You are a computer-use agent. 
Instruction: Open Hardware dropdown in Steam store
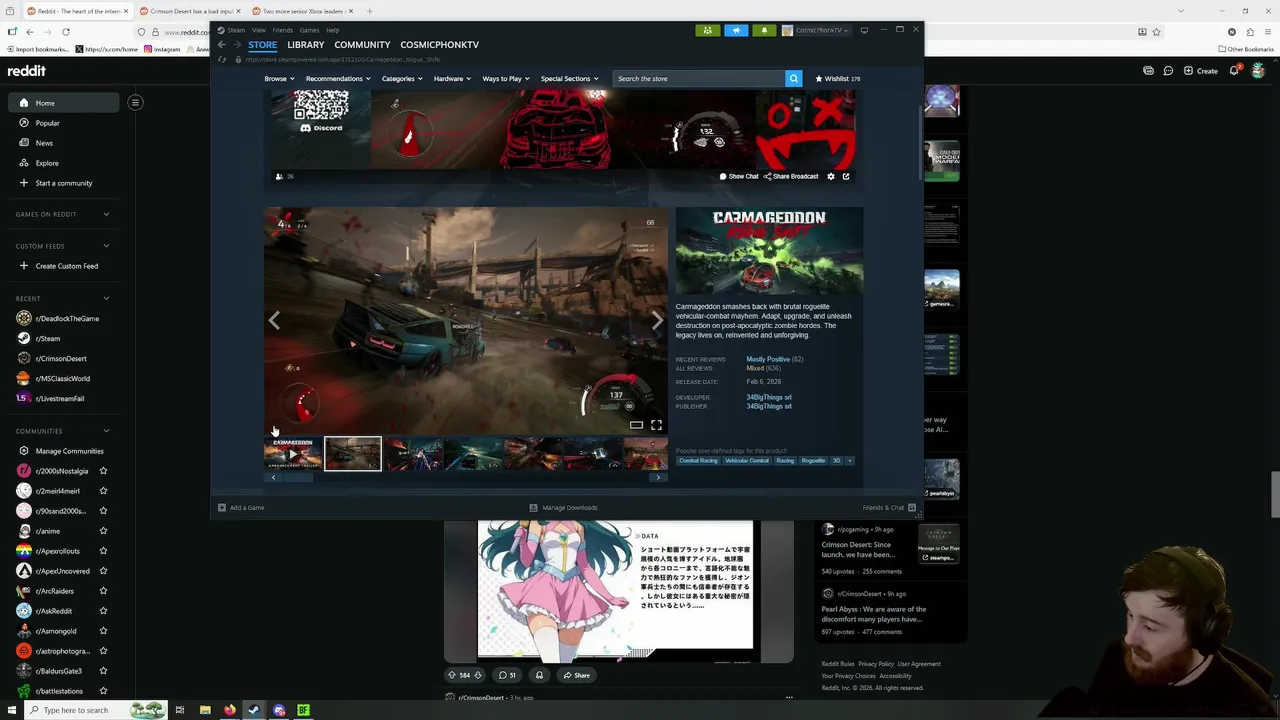tap(452, 78)
